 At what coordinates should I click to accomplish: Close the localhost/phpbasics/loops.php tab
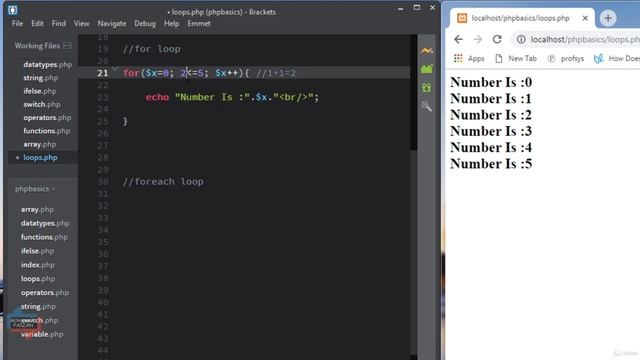[585, 18]
